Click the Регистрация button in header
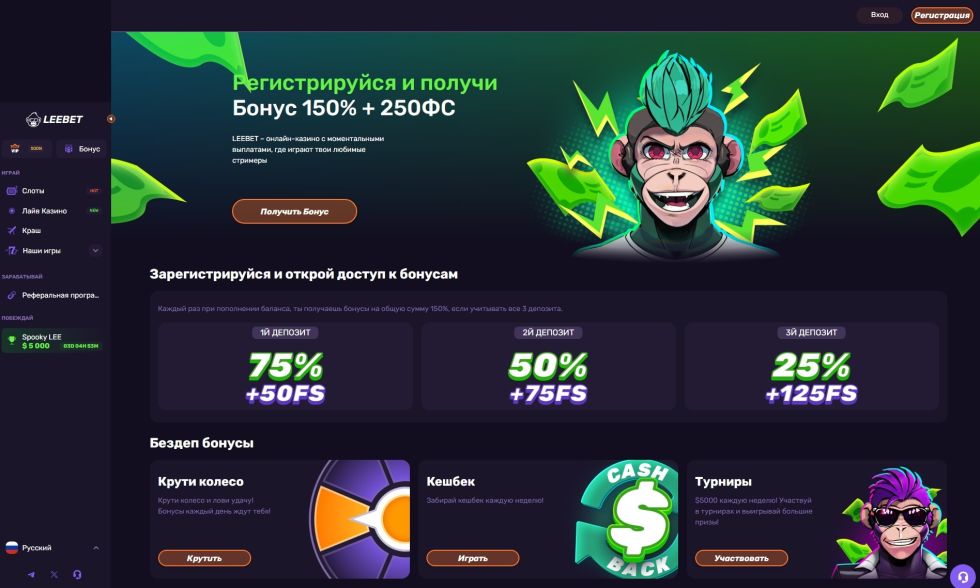Viewport: 980px width, 588px height. [941, 15]
